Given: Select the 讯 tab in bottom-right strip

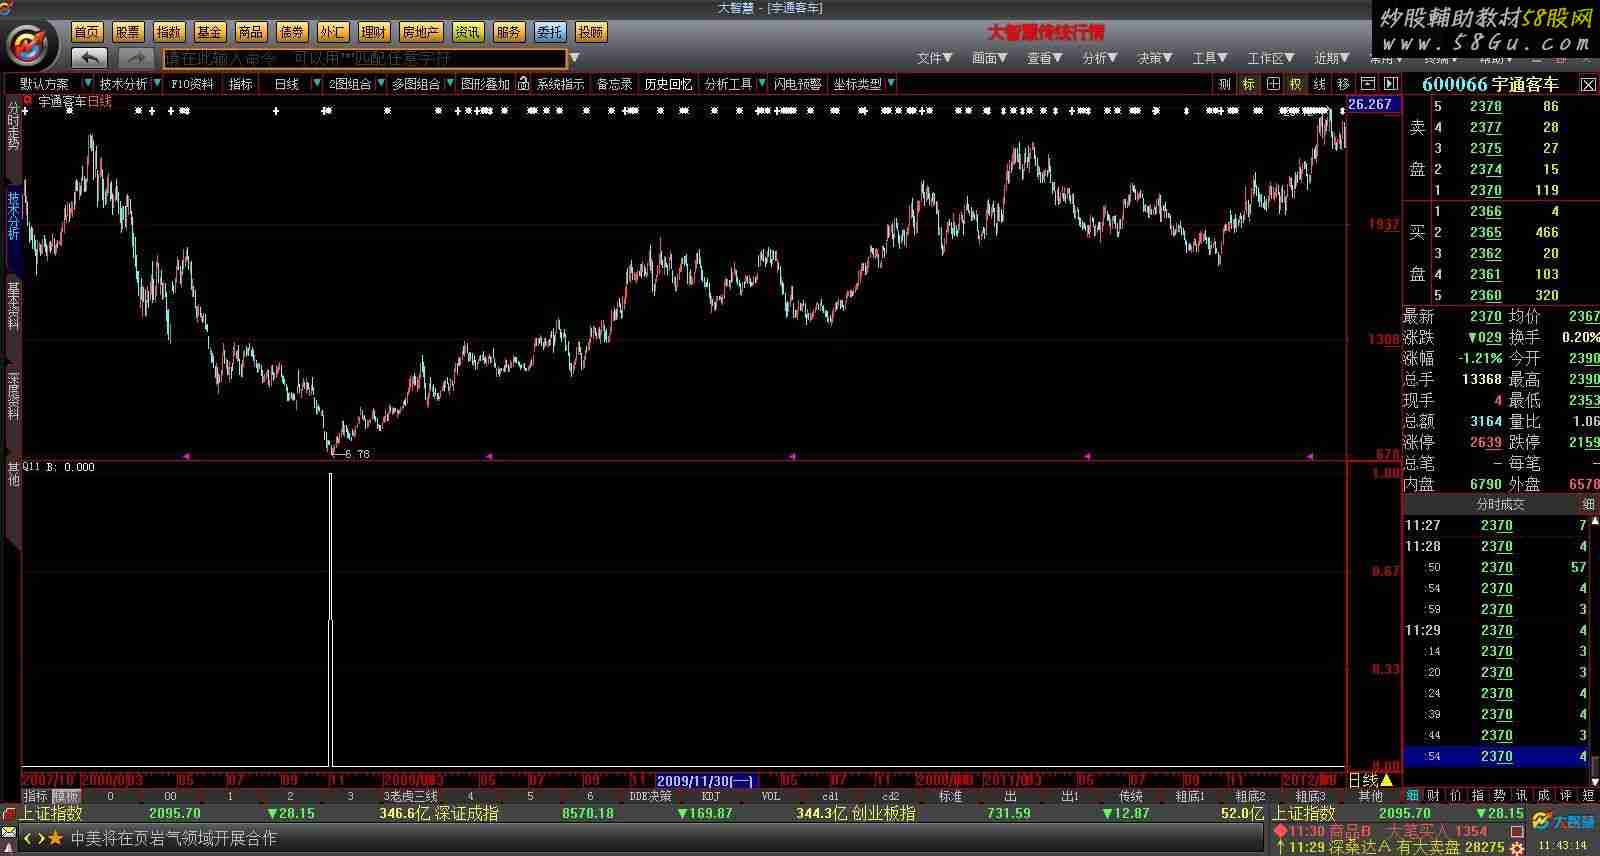Looking at the screenshot, I should [x=1522, y=796].
